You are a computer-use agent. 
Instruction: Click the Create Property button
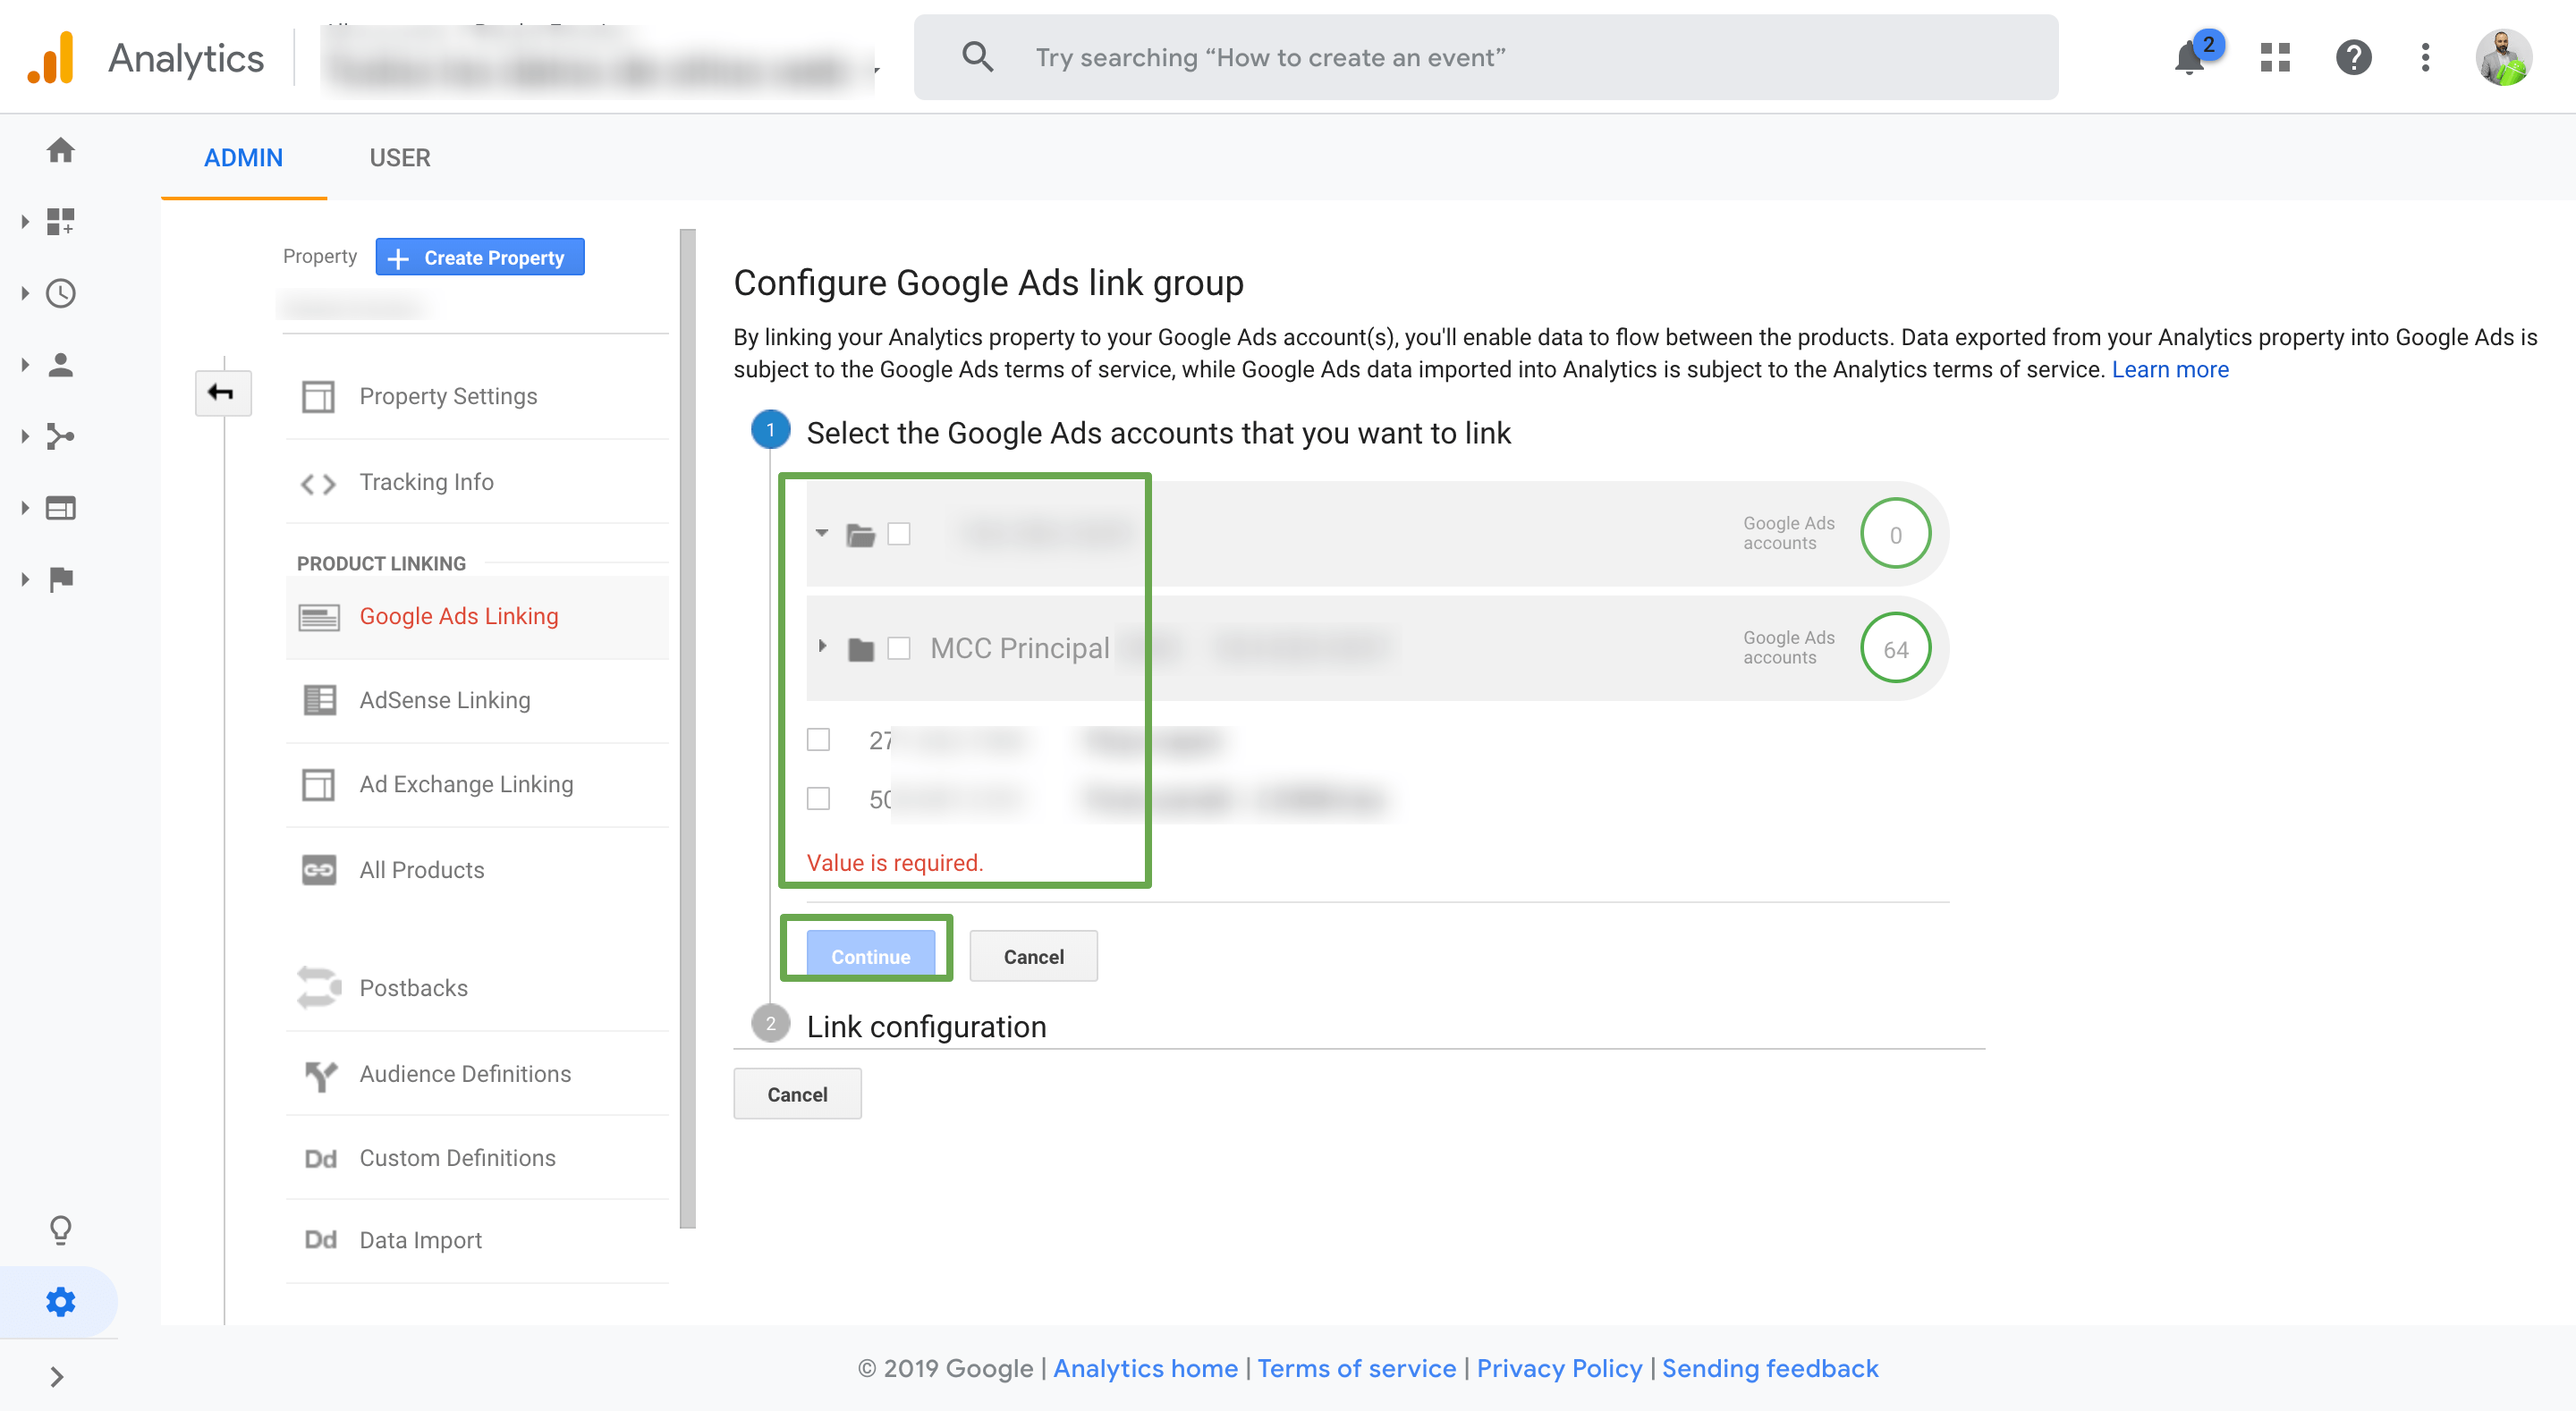point(480,257)
